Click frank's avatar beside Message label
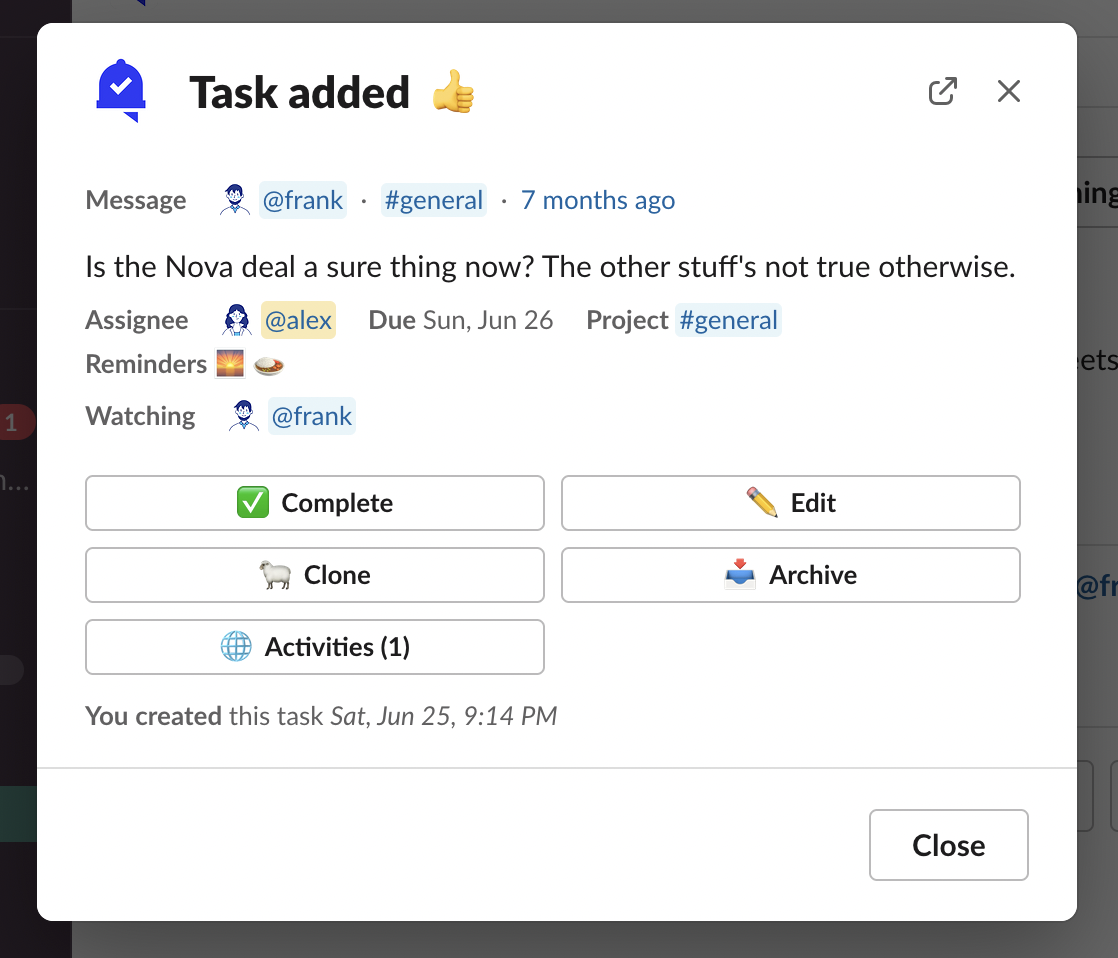The height and width of the screenshot is (958, 1118). point(235,200)
